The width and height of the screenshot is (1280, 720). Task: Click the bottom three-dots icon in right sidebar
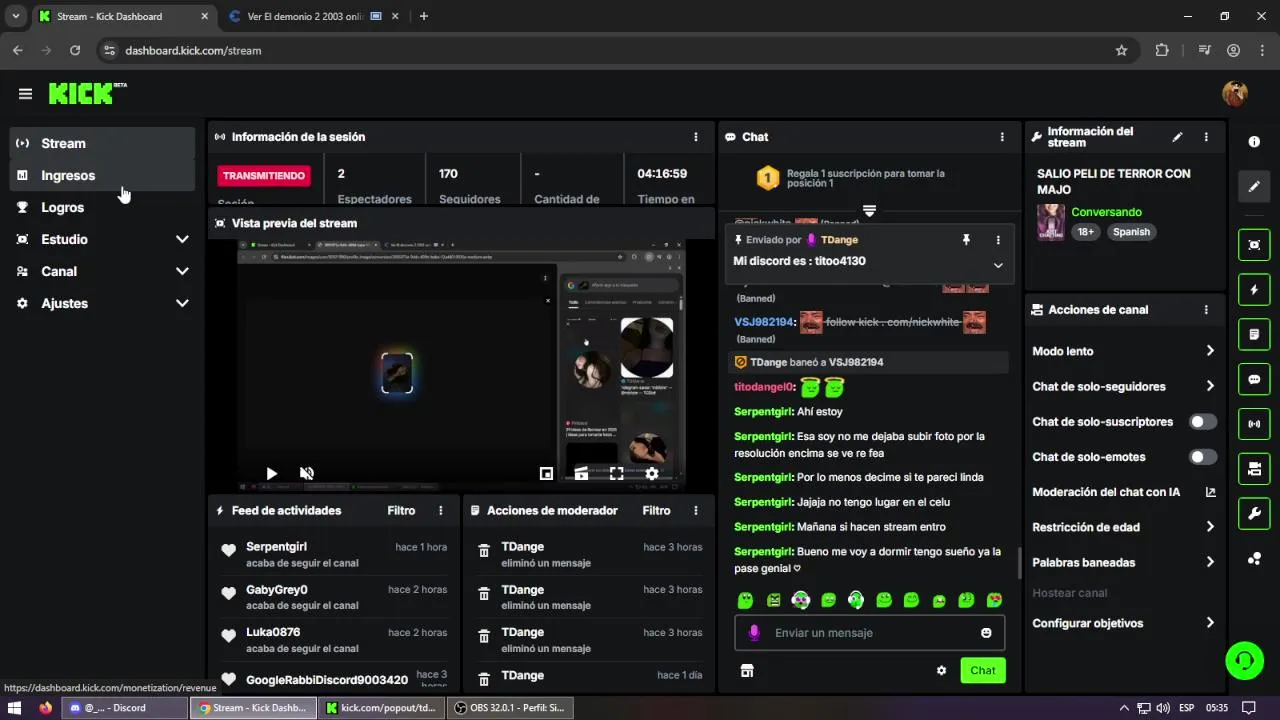[1254, 558]
